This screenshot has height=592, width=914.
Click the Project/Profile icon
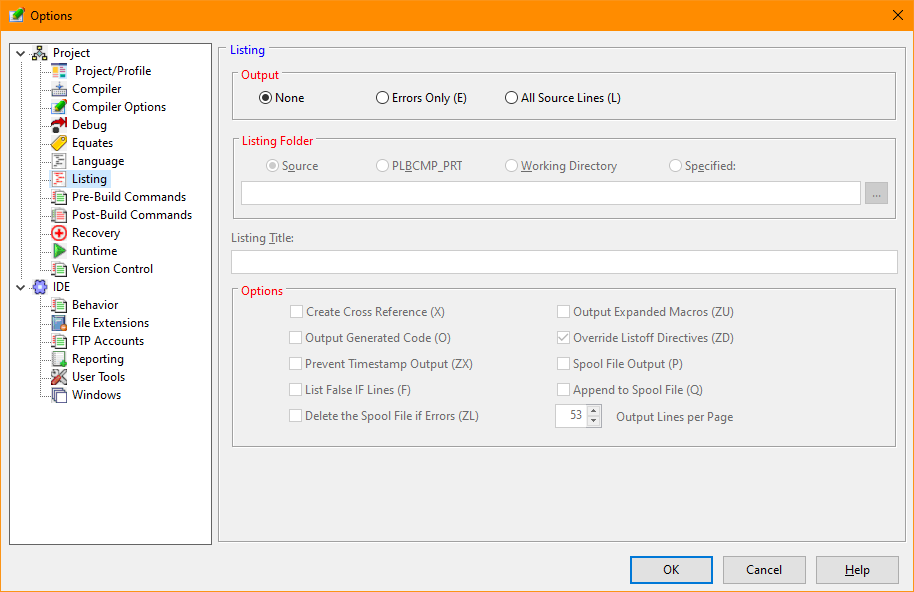pyautogui.click(x=59, y=71)
